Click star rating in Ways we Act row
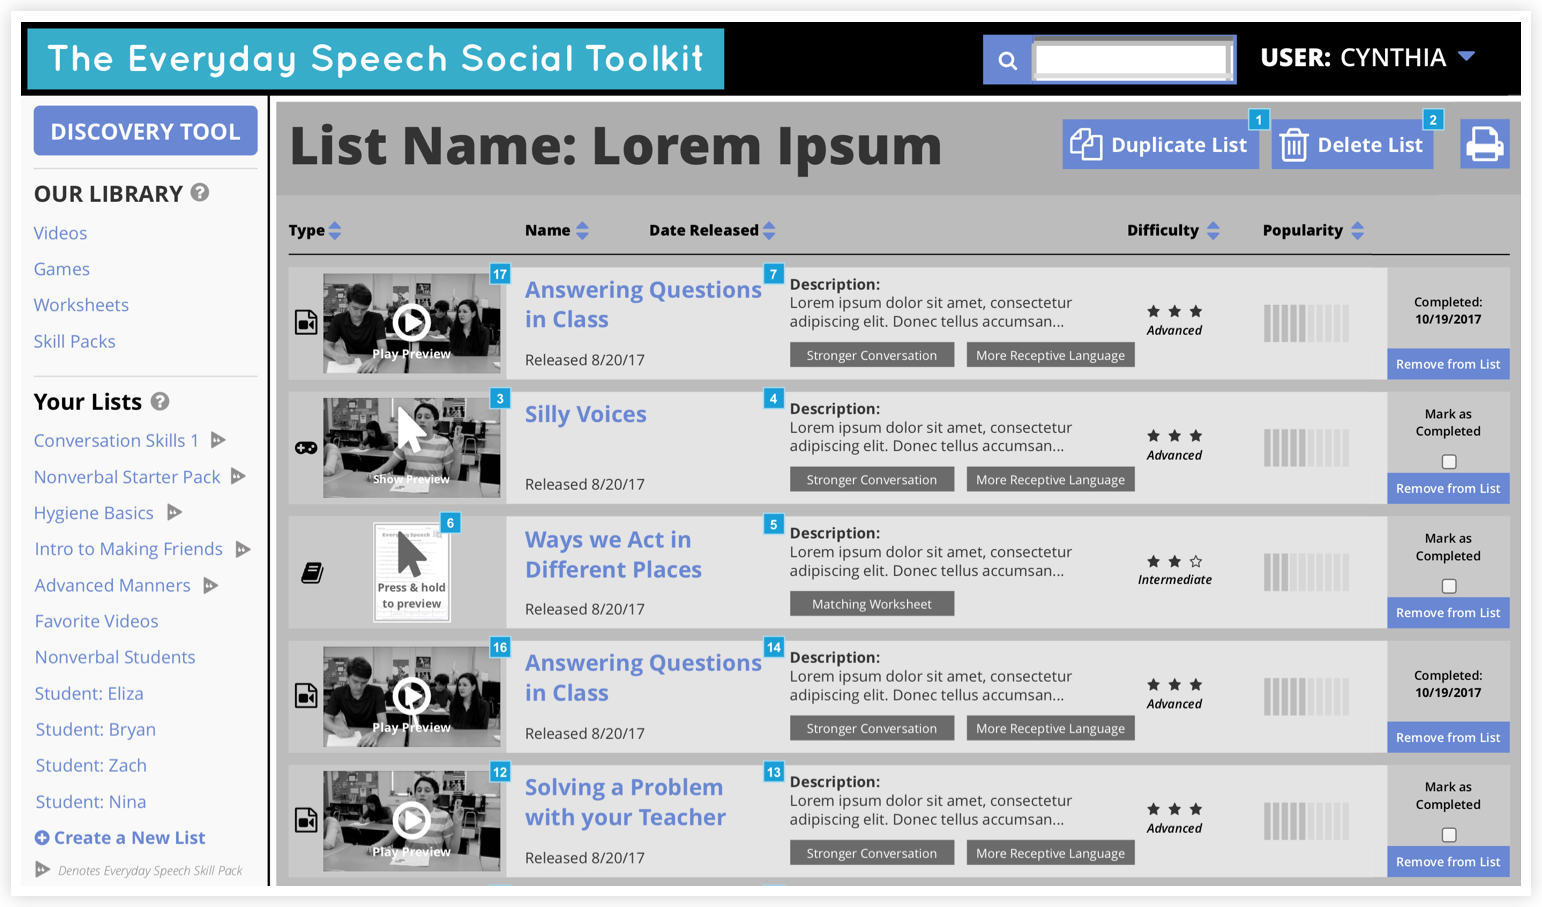 tap(1174, 561)
